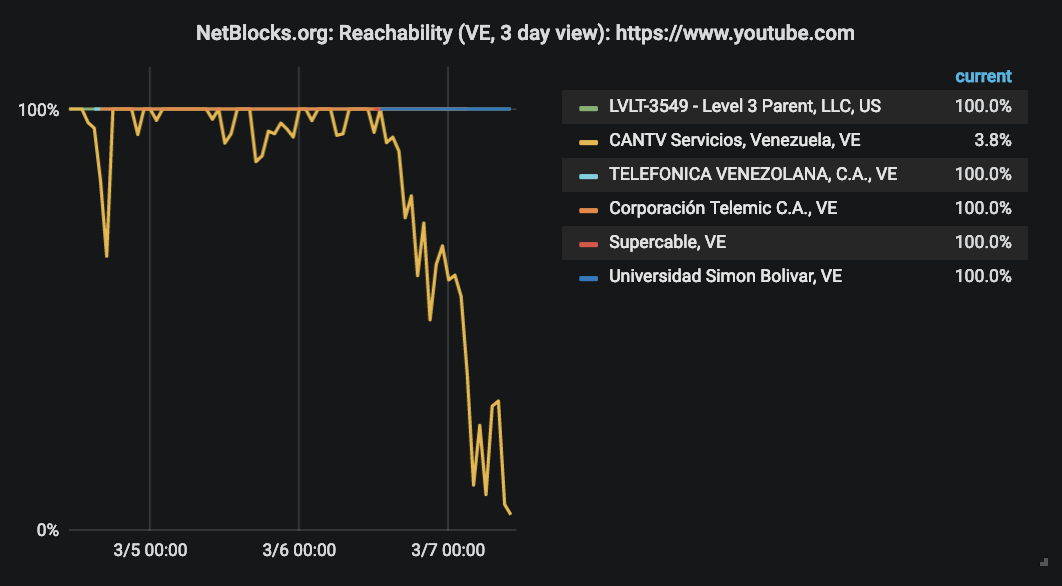Viewport: 1062px width, 586px height.
Task: Toggle the Corporación Telemic C.A. series
Action: tap(723, 208)
